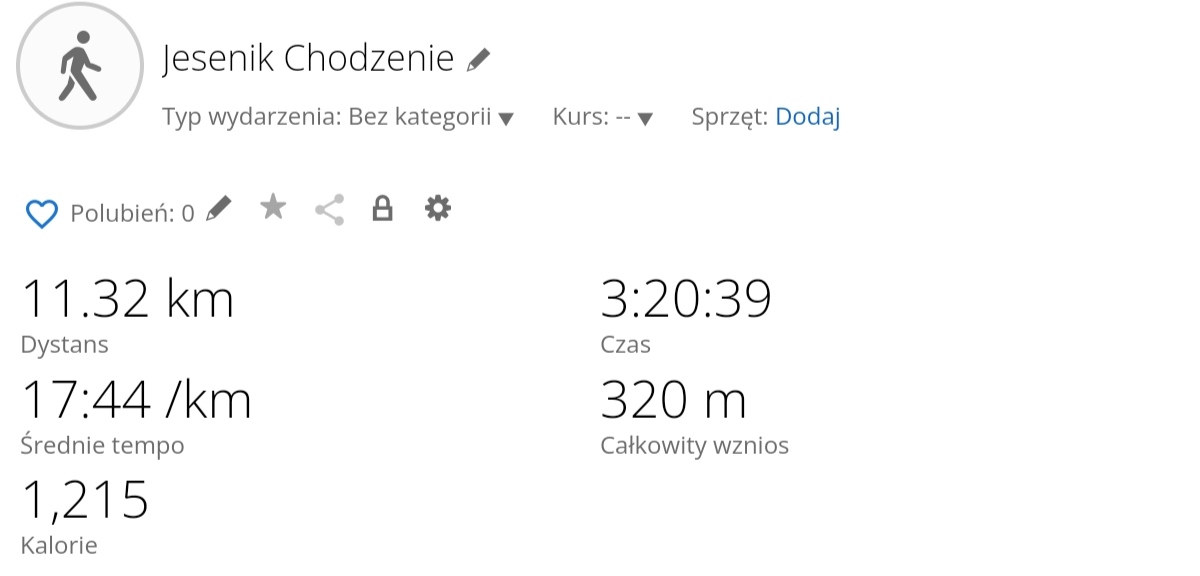The height and width of the screenshot is (576, 1200).
Task: Expand the Typ wydarzenia dropdown
Action: click(x=506, y=119)
